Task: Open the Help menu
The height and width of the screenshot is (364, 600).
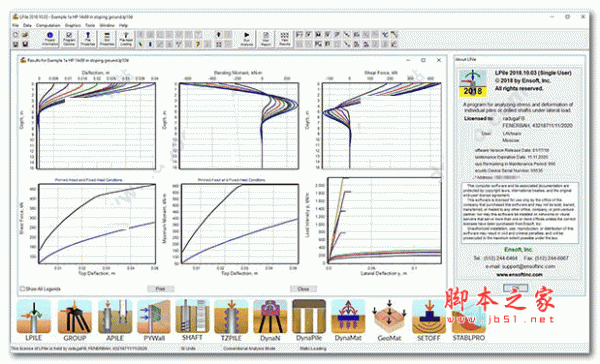Action: pyautogui.click(x=124, y=25)
